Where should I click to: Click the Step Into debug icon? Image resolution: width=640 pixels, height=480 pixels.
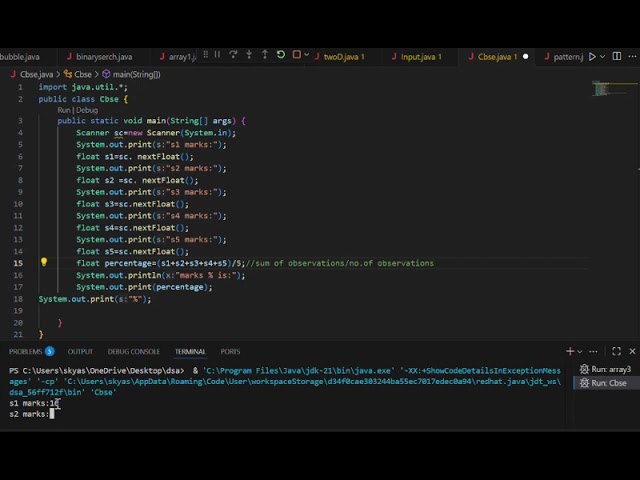pyautogui.click(x=249, y=55)
